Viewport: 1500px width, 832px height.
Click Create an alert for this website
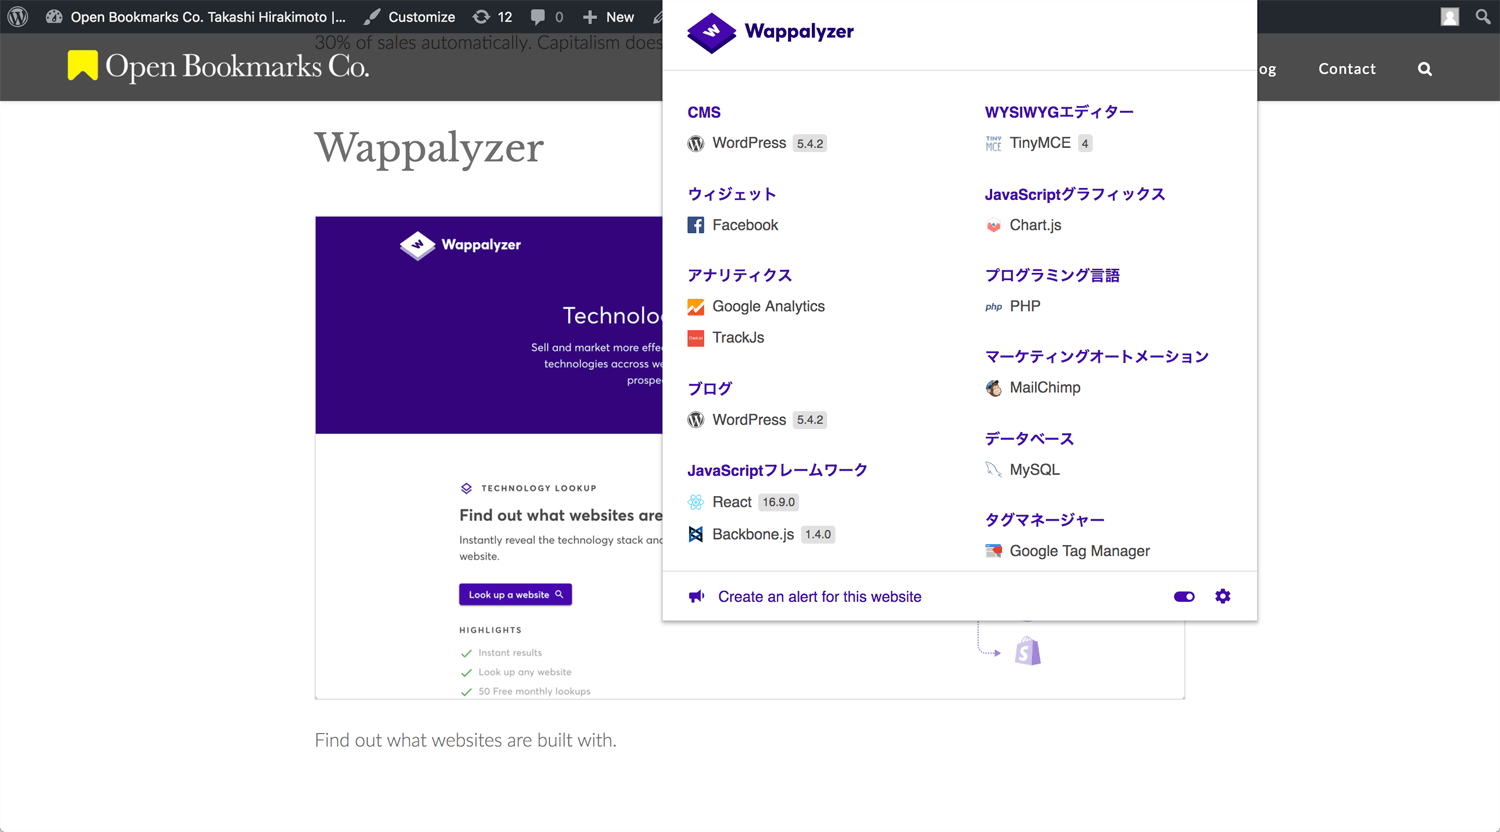point(820,597)
